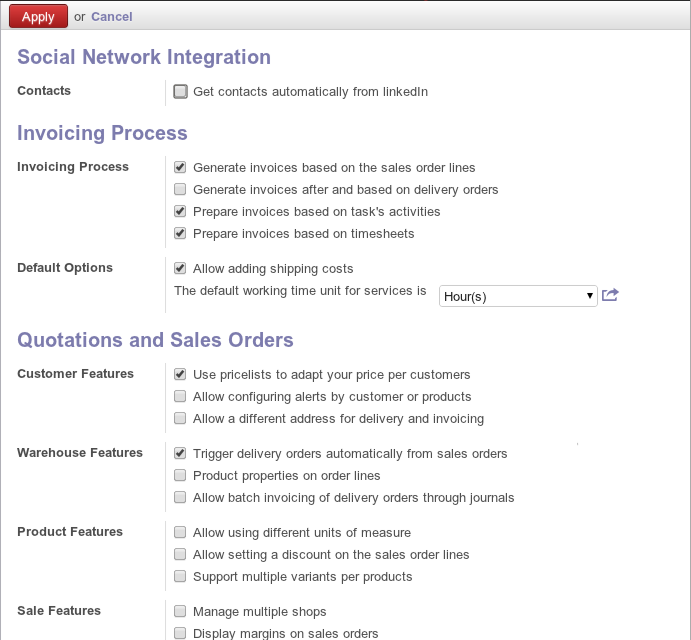Disable Use pricelists to adapt your price
This screenshot has height=640, width=691.
[180, 374]
